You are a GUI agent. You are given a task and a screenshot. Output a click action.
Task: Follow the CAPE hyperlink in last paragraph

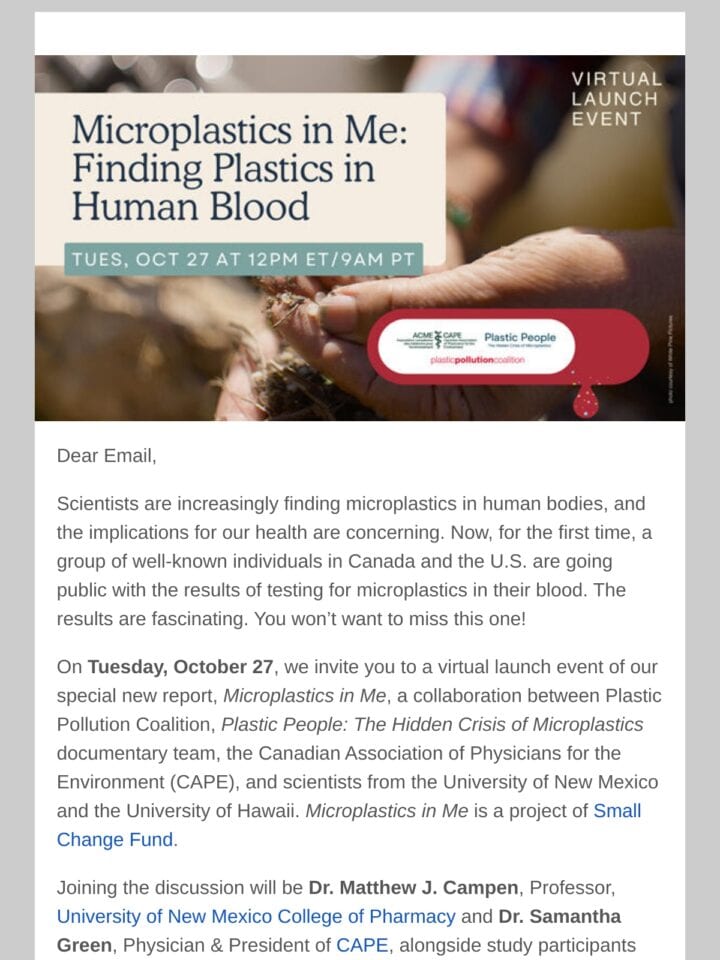(x=362, y=945)
